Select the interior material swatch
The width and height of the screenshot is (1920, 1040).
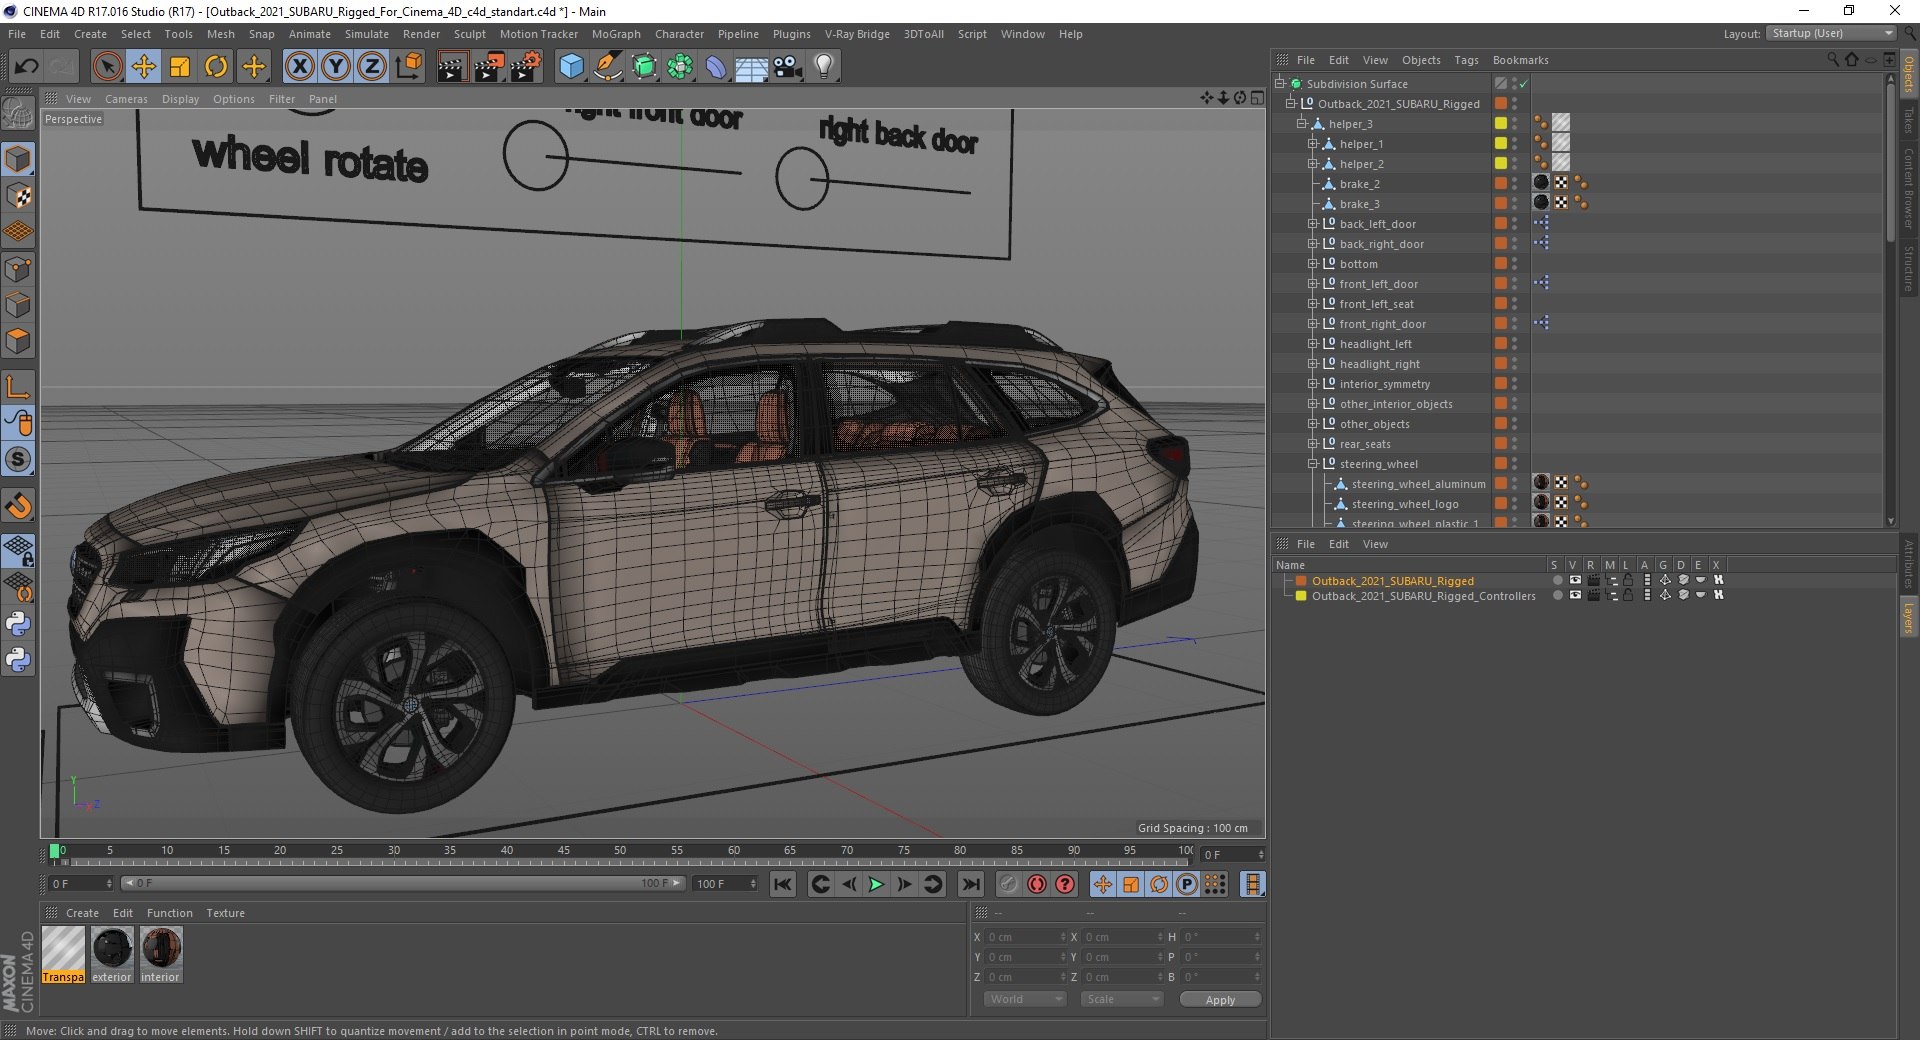160,955
